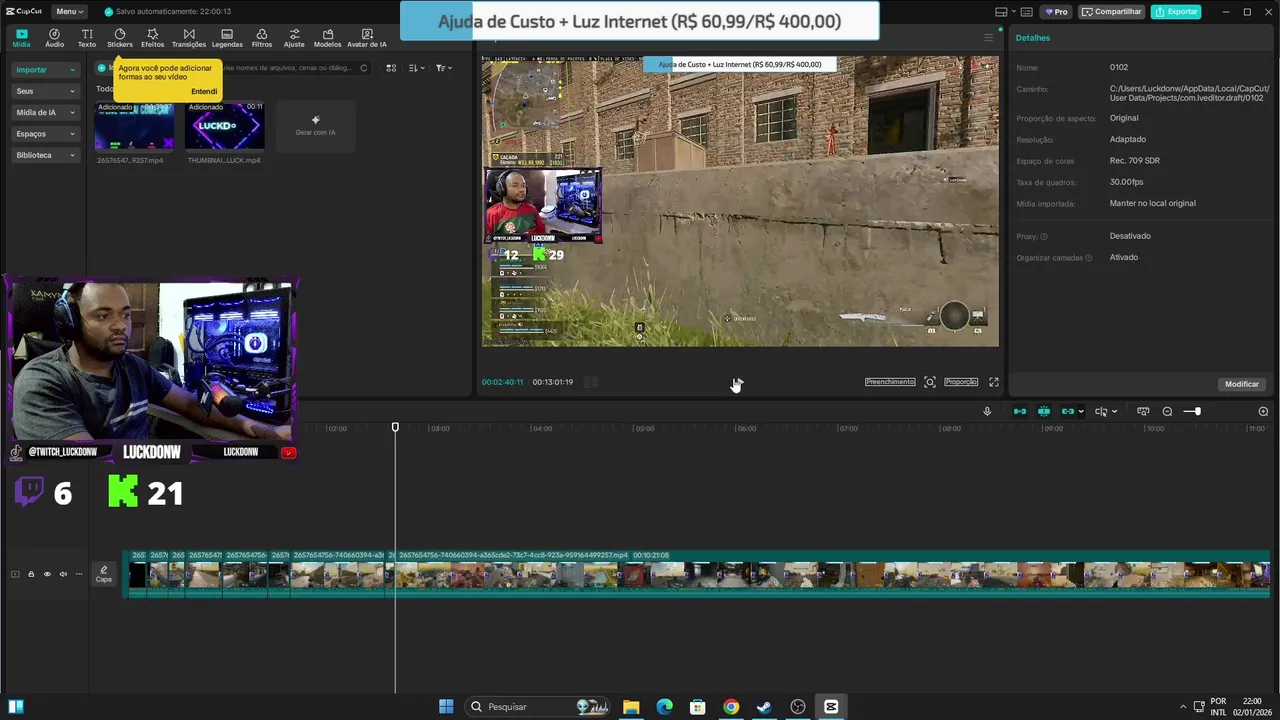Start voice-over recording with microphone icon
This screenshot has width=1280, height=720.
click(987, 411)
